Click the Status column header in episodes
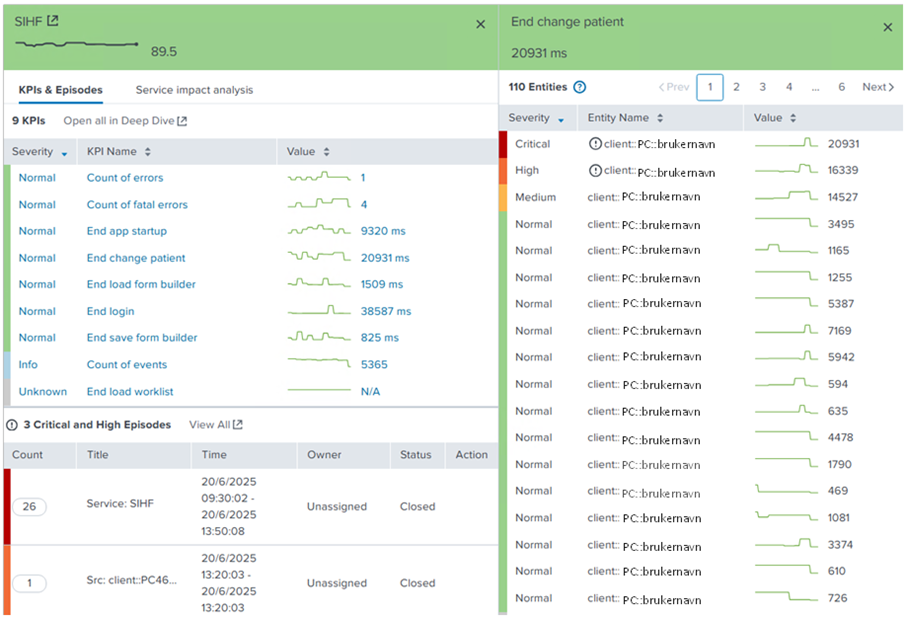The image size is (907, 618). 415,455
